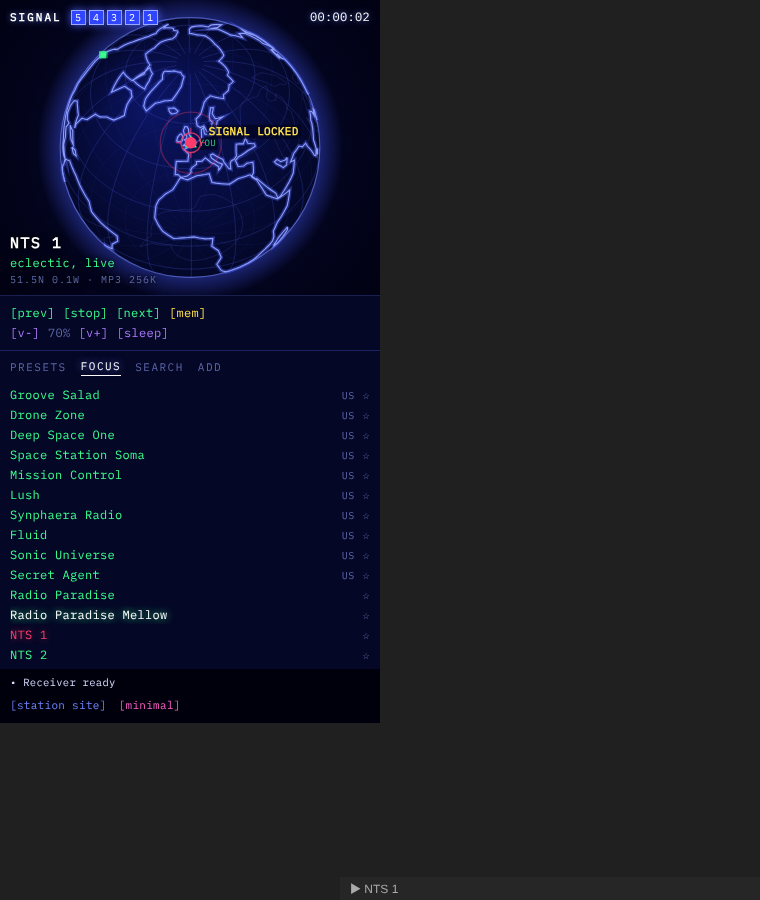
Task: Click the play triangle in NTS 1 bar
Action: (355, 889)
